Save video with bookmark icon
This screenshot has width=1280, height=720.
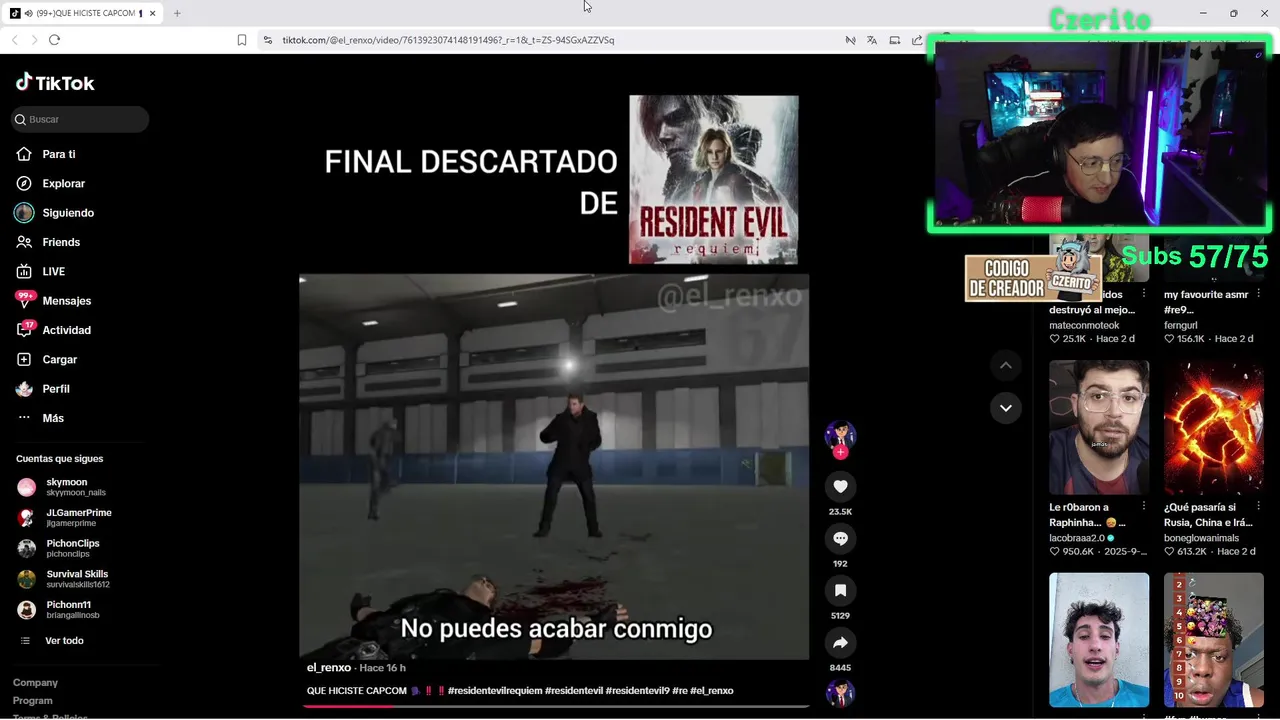tap(840, 590)
